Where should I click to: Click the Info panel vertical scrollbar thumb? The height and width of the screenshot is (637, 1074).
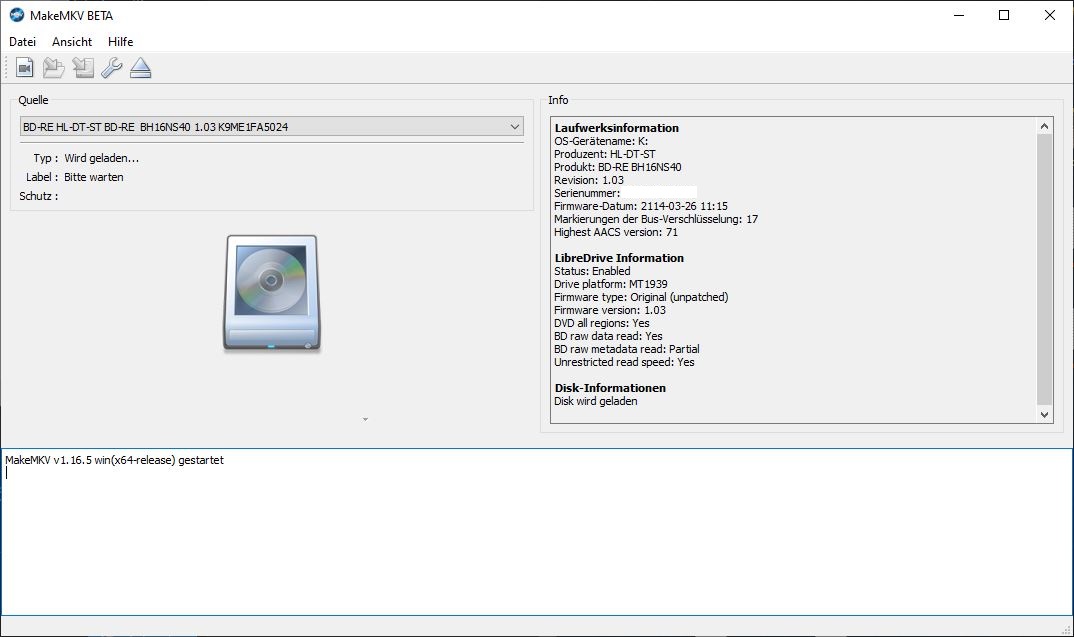(x=1044, y=269)
